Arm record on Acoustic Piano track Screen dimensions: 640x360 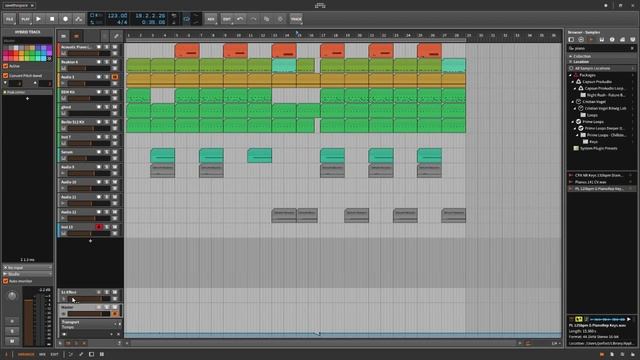[99, 47]
